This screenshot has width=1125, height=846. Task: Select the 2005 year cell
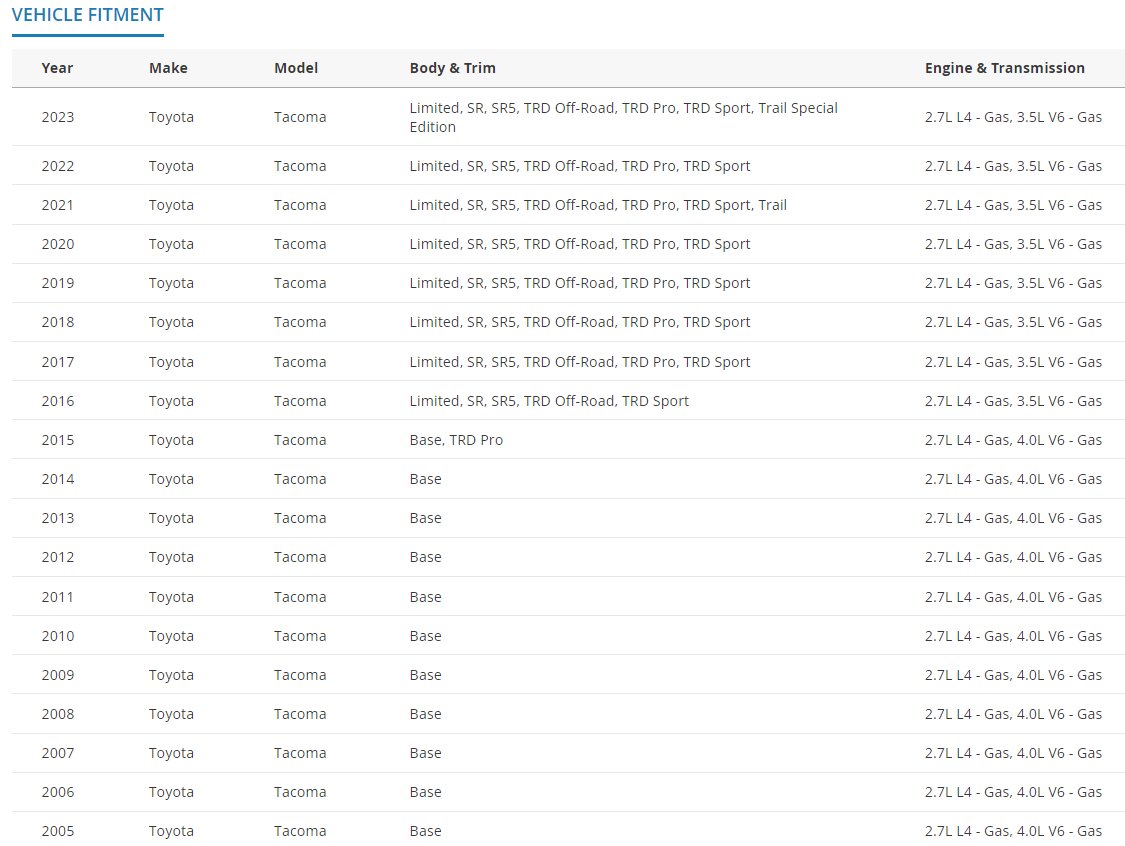point(57,831)
